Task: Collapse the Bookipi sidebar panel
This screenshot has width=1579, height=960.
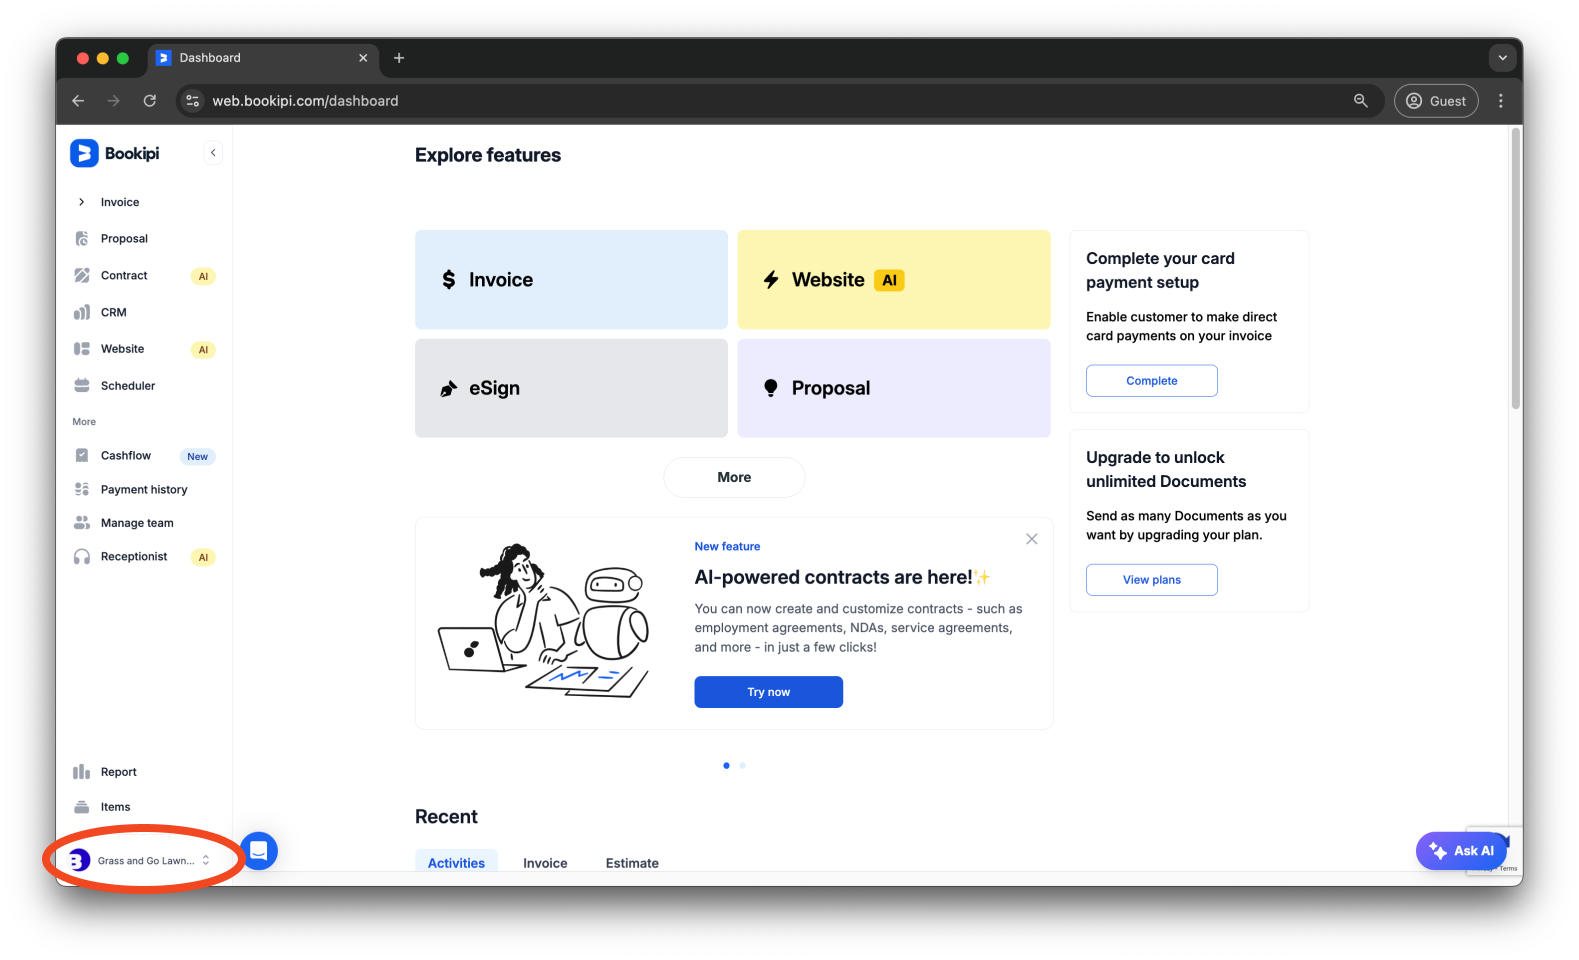Action: point(213,153)
